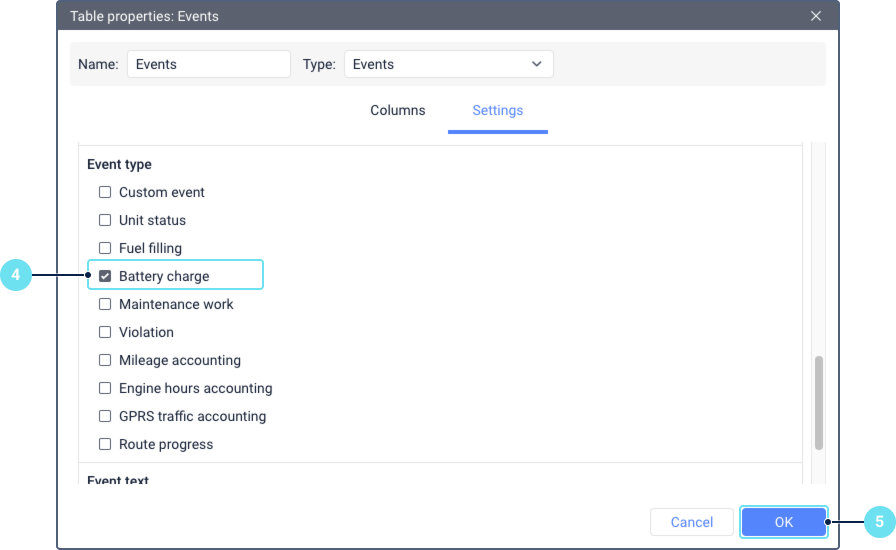Open the Type dropdown
Screen dimensions: 896x550
pyautogui.click(x=448, y=64)
